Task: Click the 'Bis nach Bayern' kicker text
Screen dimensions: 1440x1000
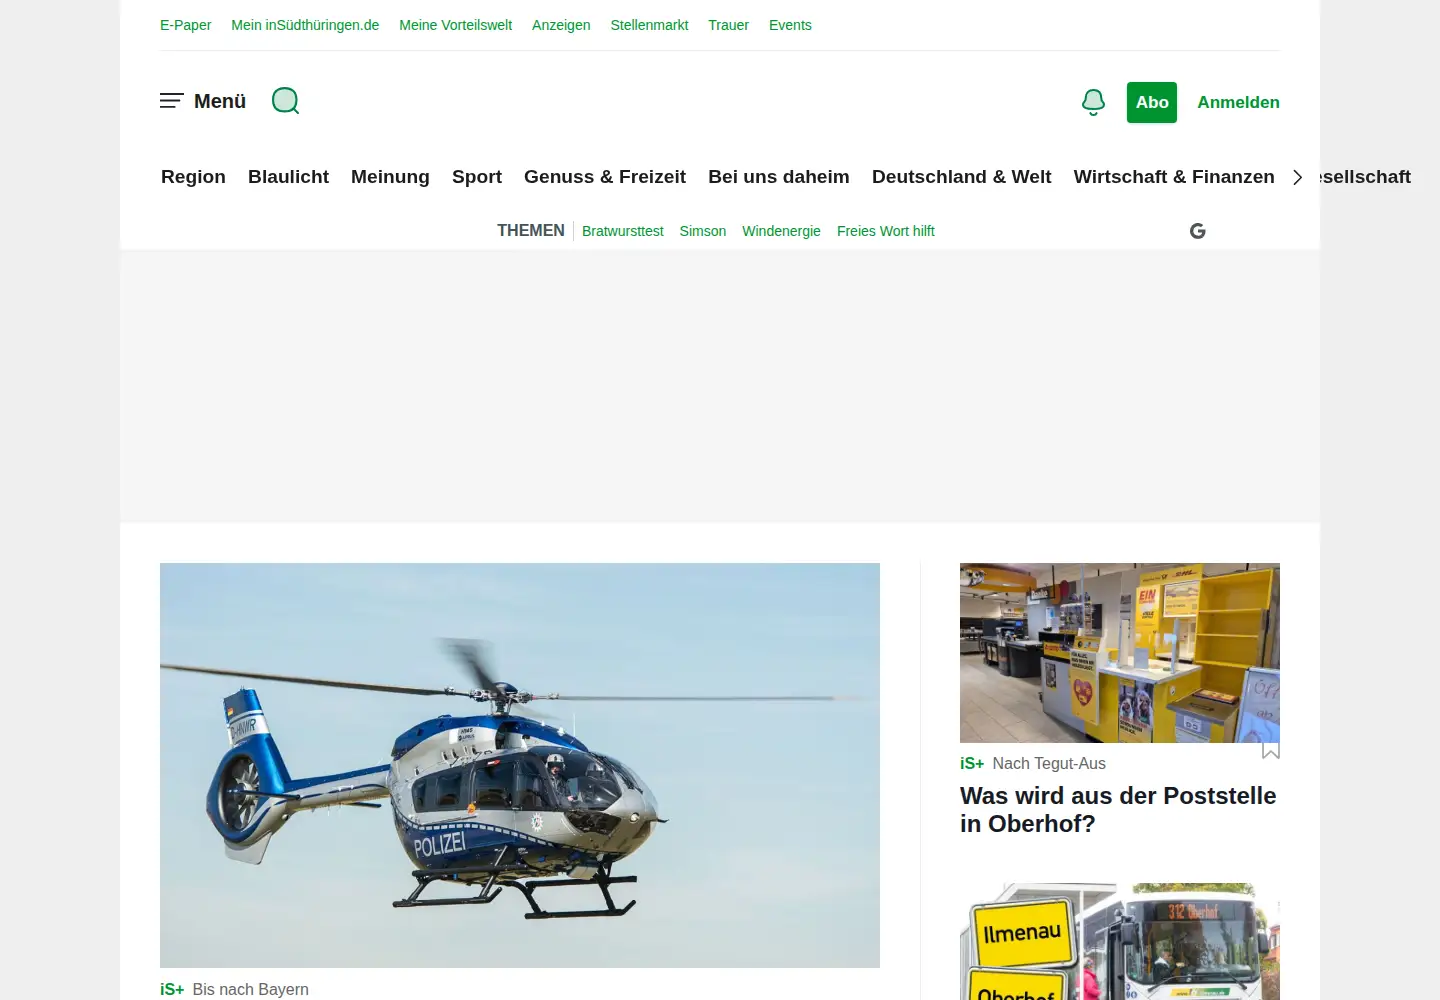Action: [250, 989]
